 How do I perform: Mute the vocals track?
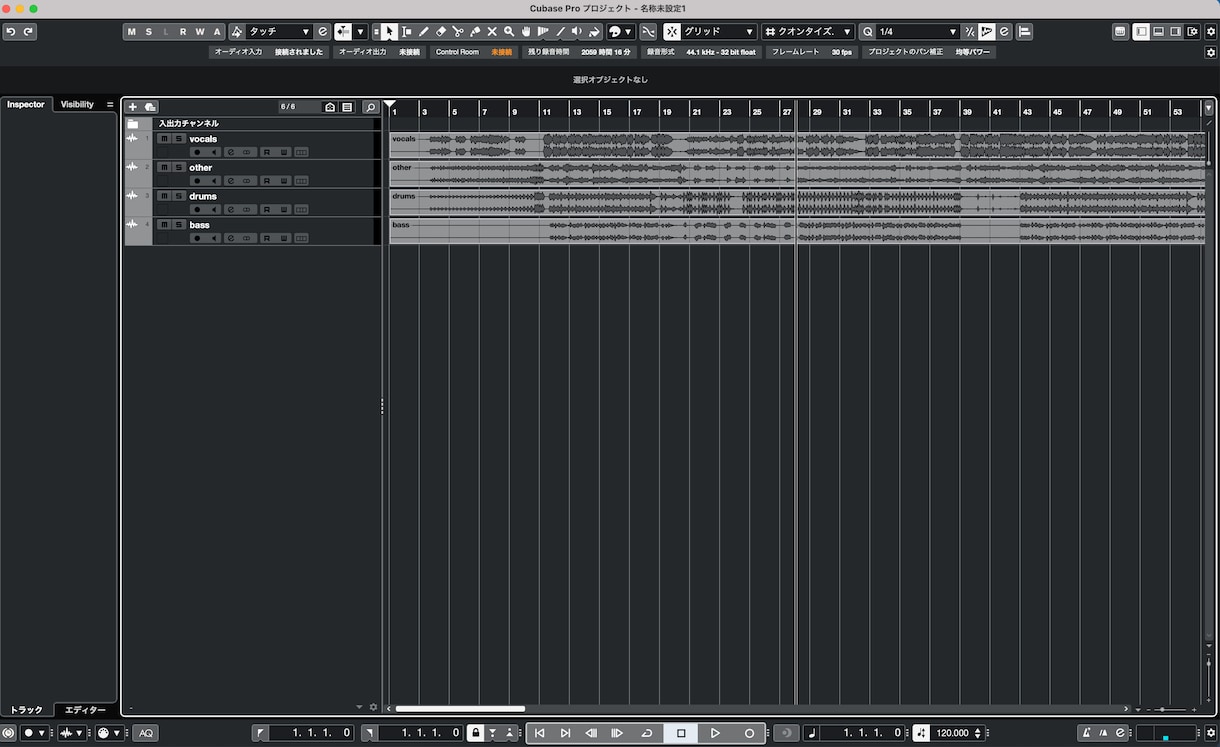point(164,139)
